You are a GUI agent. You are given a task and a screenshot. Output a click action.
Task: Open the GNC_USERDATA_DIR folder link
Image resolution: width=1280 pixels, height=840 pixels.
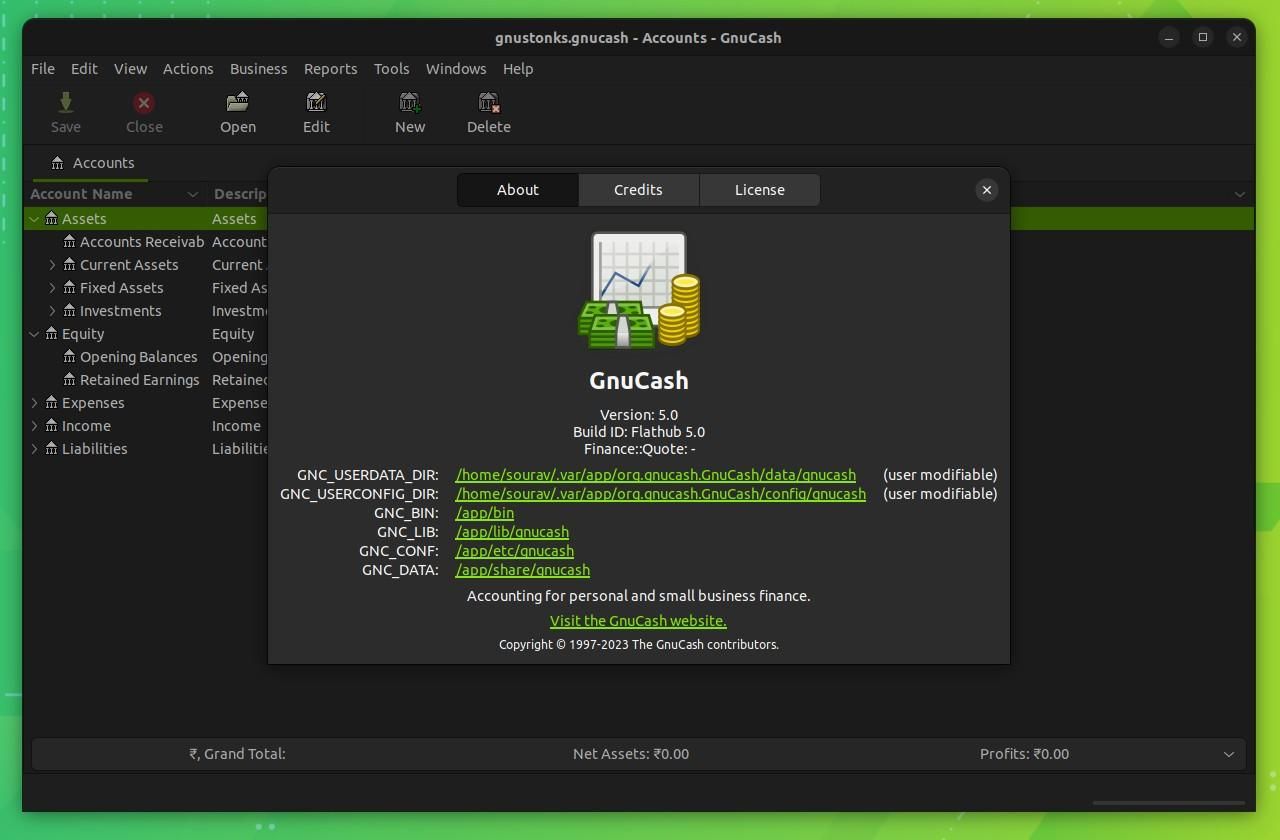coord(655,474)
